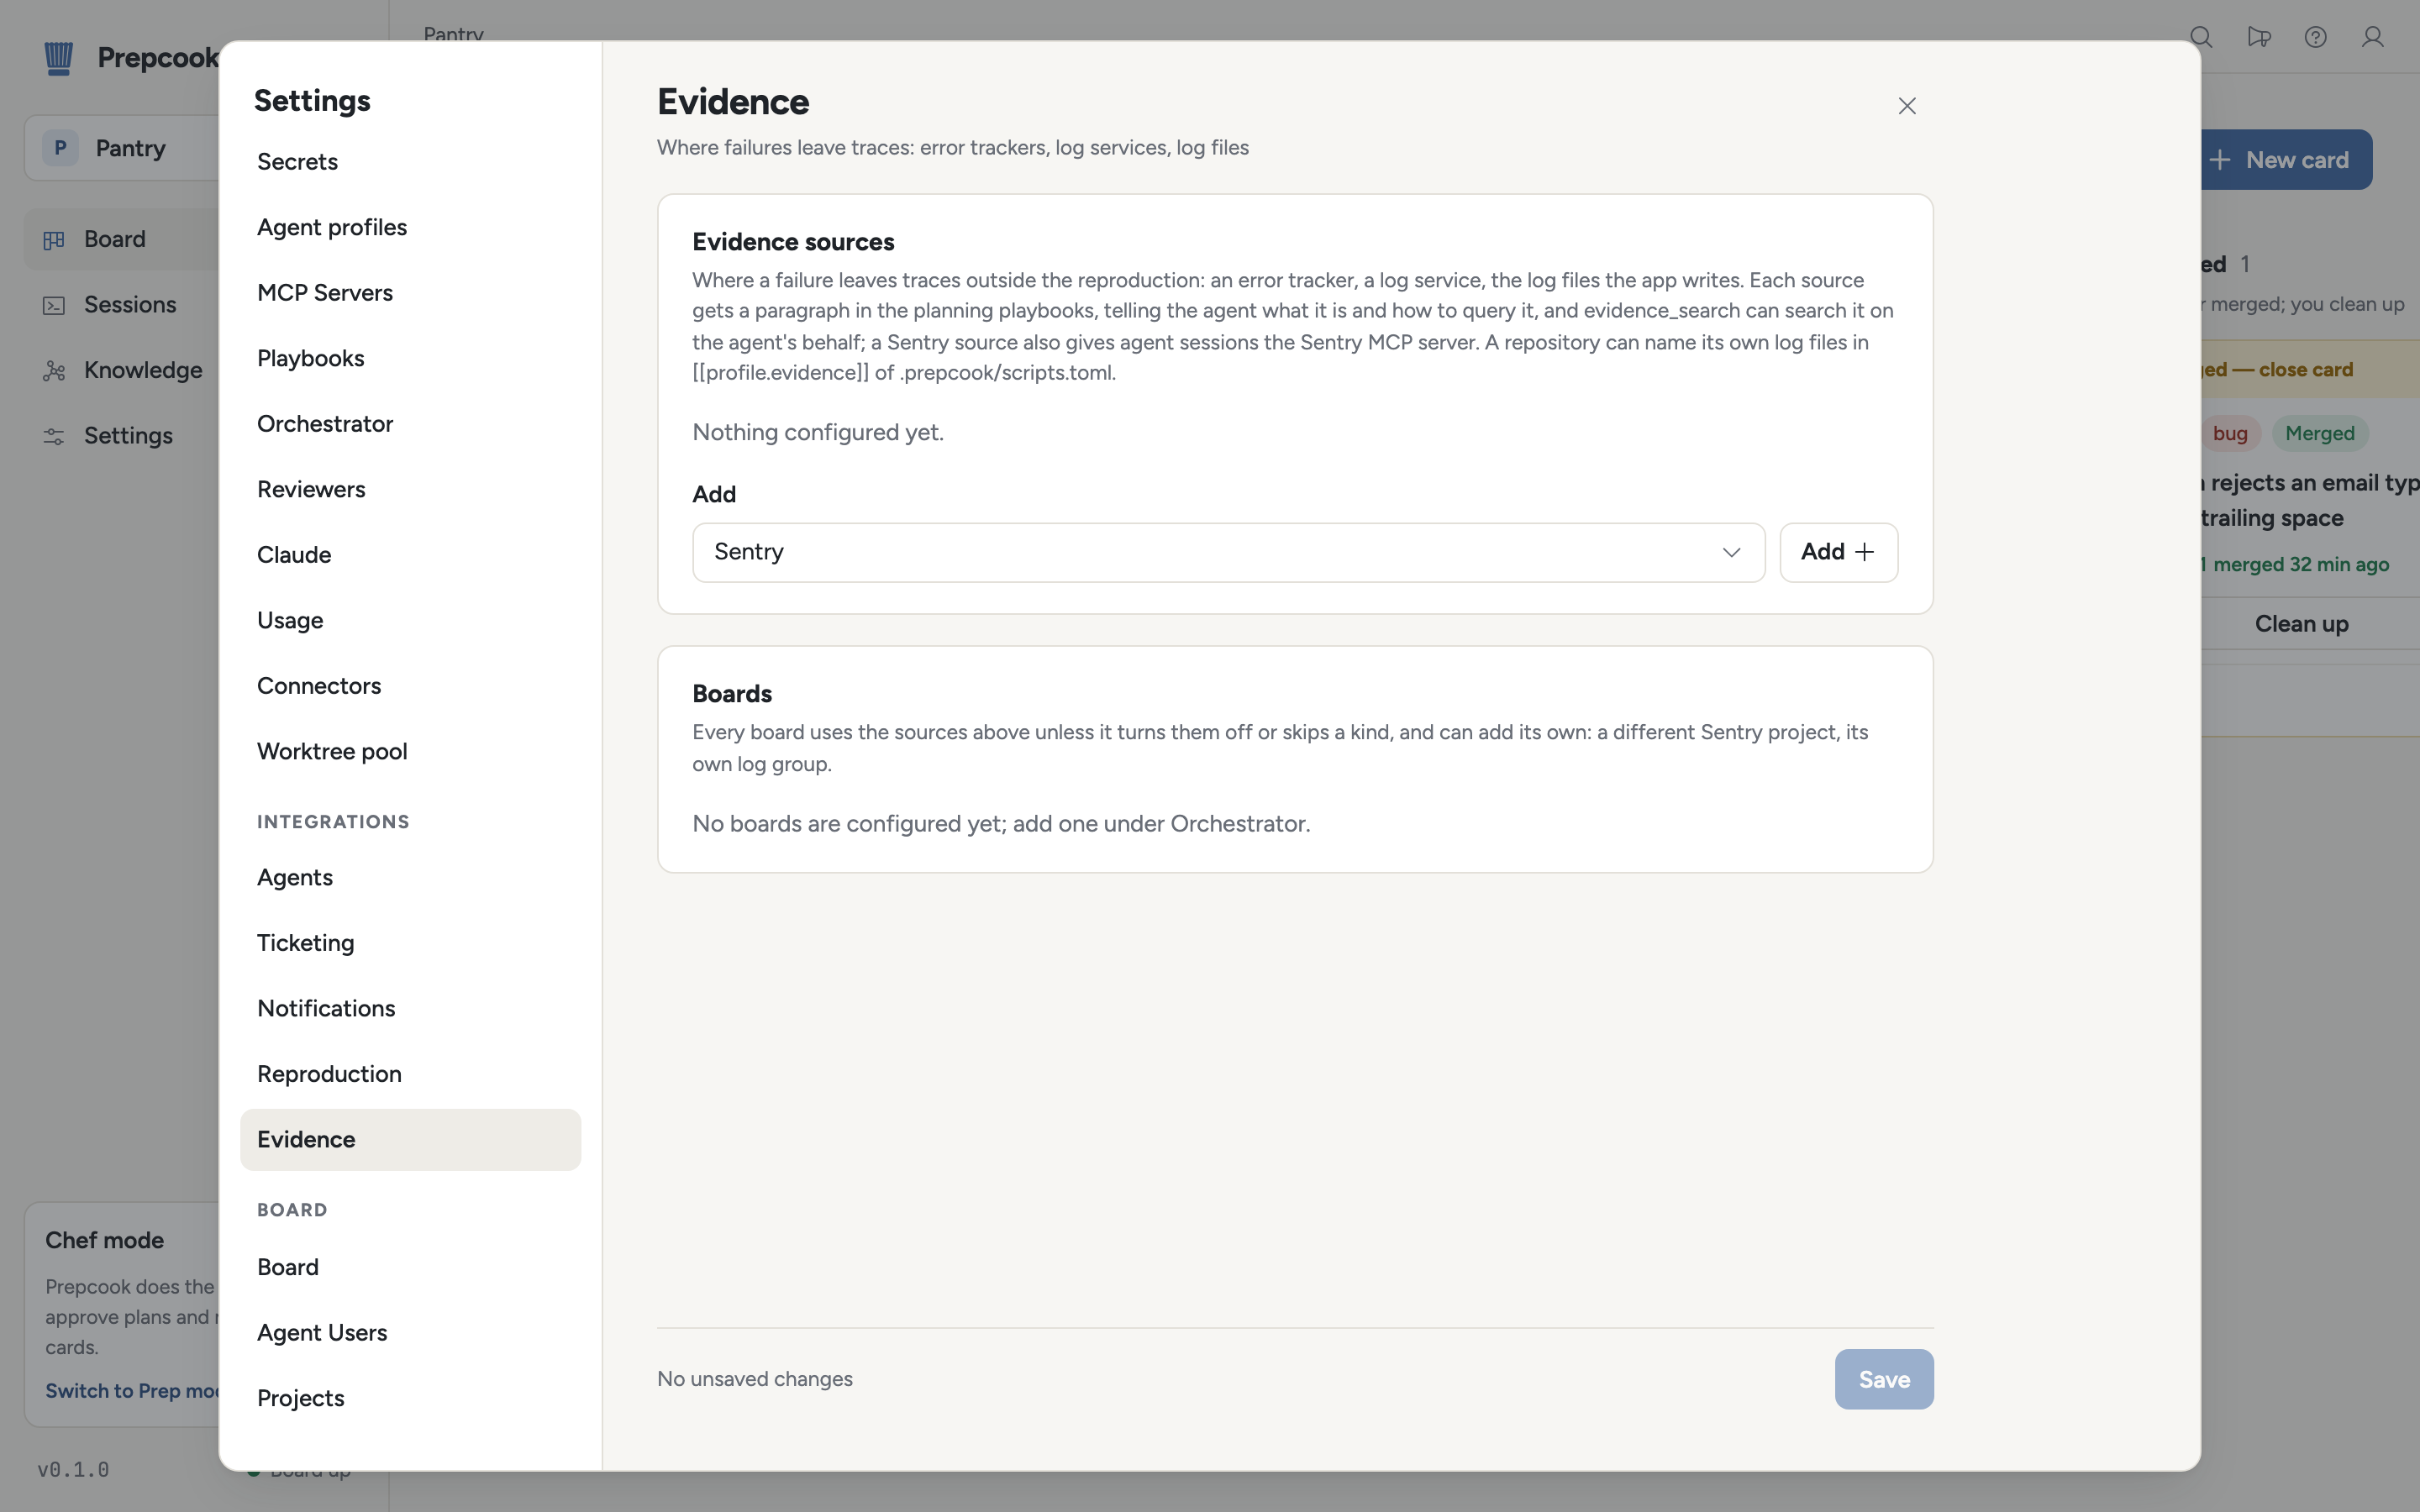This screenshot has height=1512, width=2420.
Task: Click Switch to Prep mode link
Action: 132,1391
